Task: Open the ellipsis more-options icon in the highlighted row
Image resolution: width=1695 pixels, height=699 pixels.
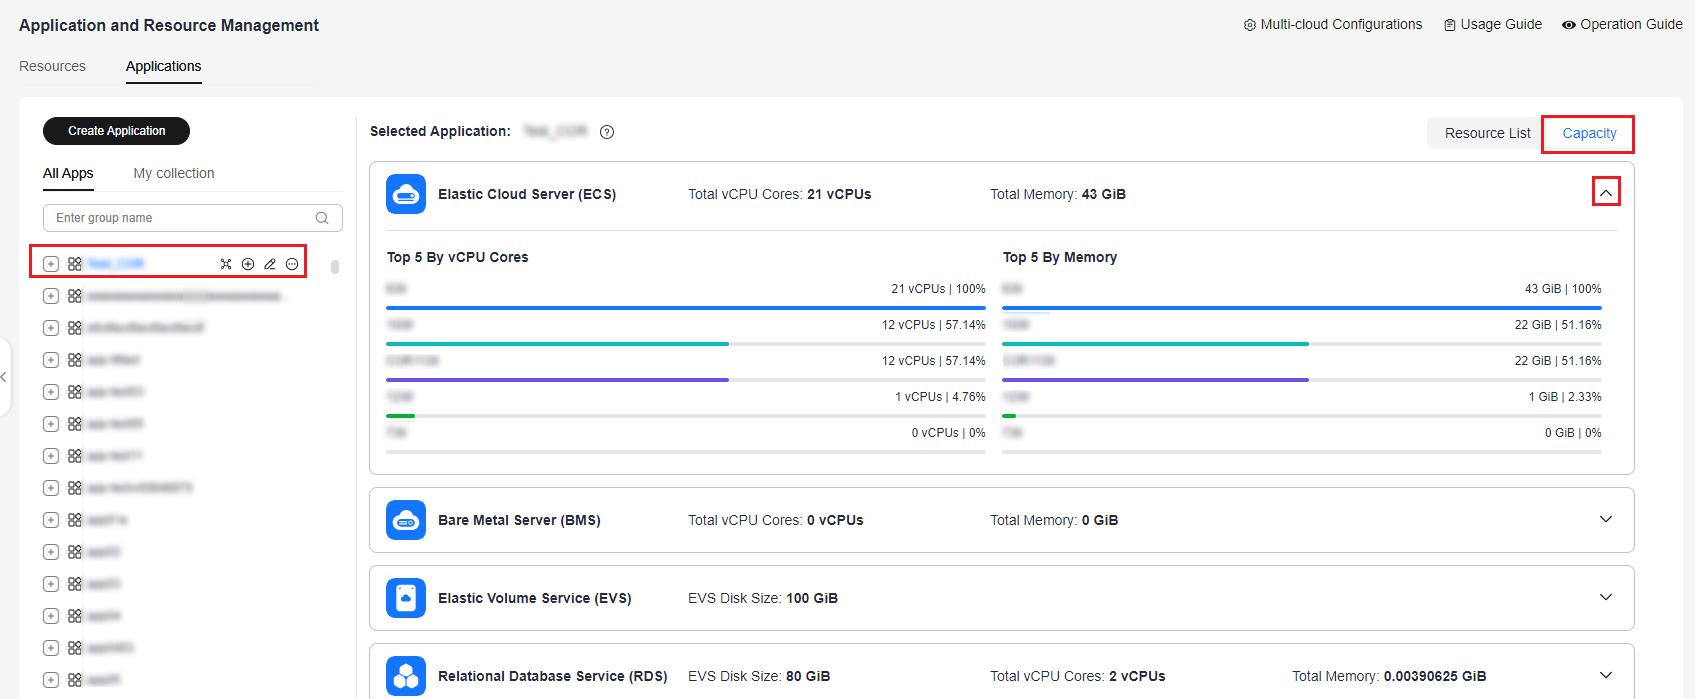Action: click(292, 264)
